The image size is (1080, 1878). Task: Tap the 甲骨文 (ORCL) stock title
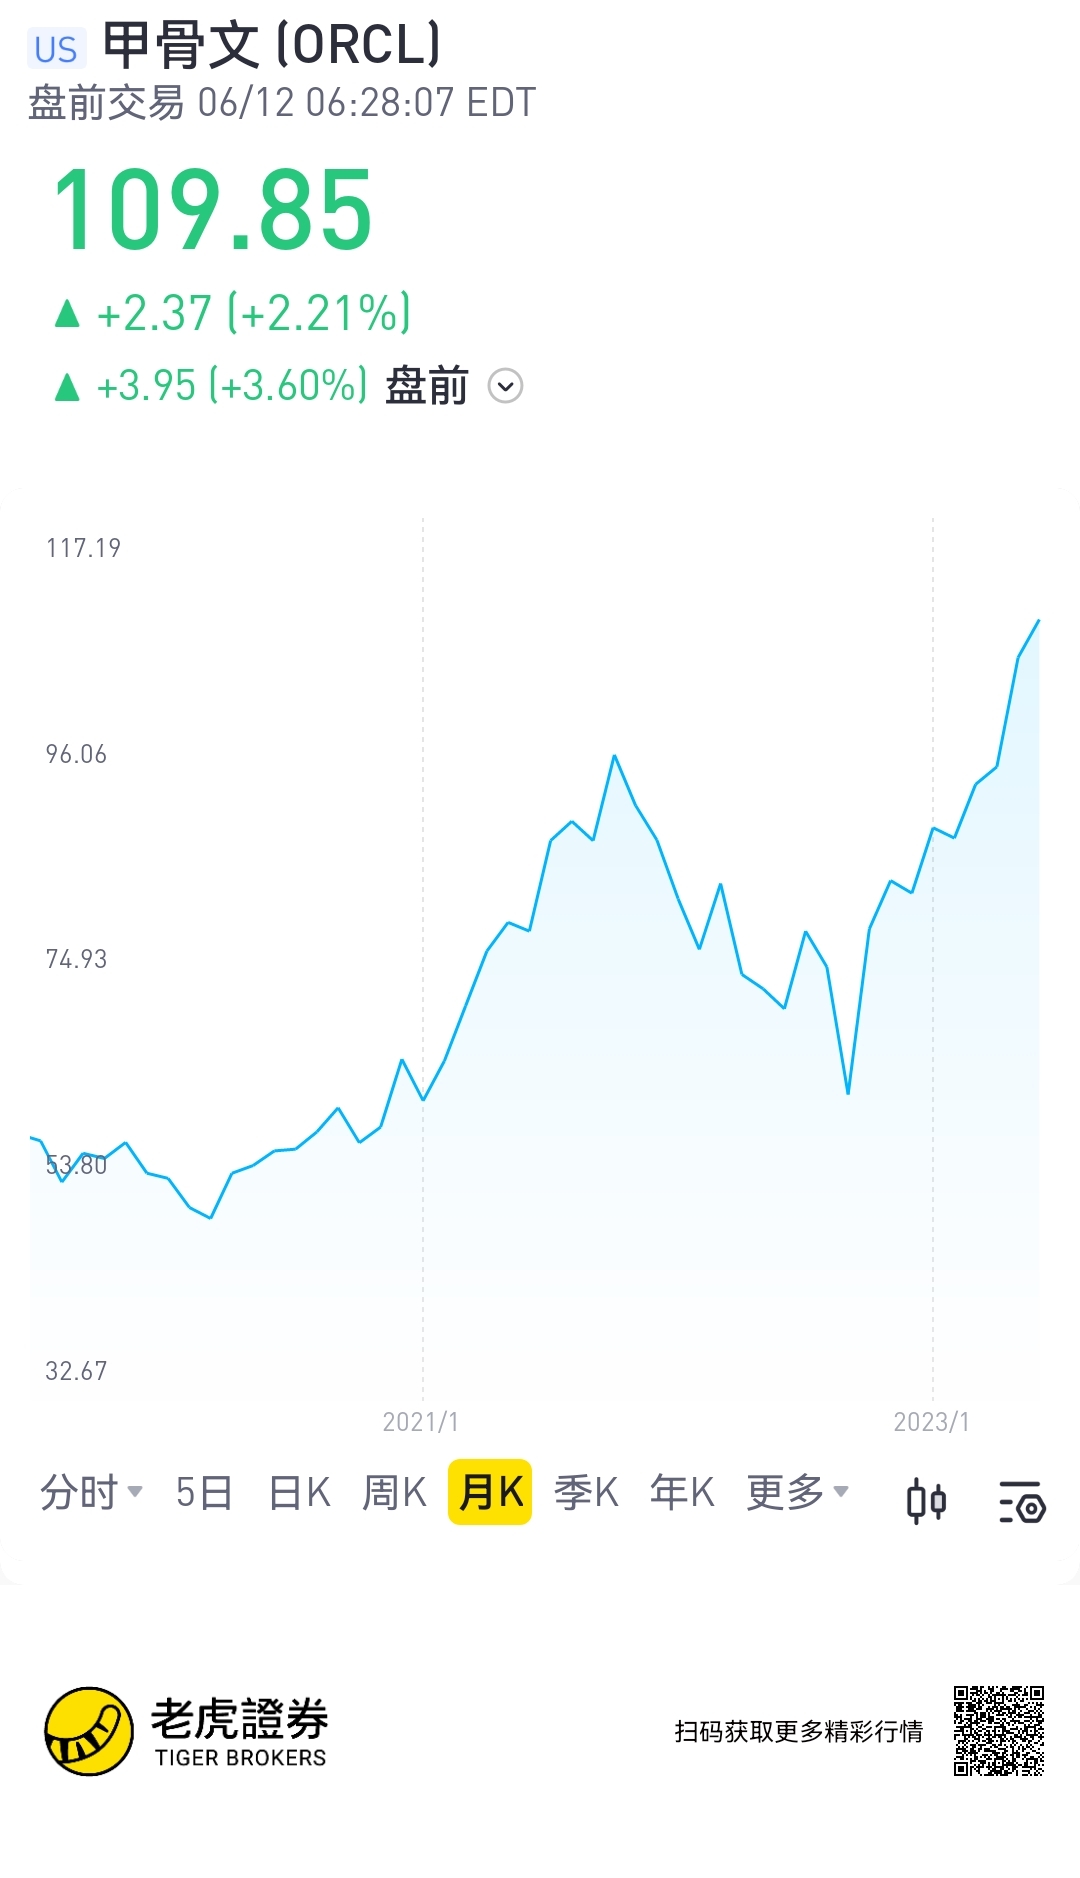tap(272, 46)
